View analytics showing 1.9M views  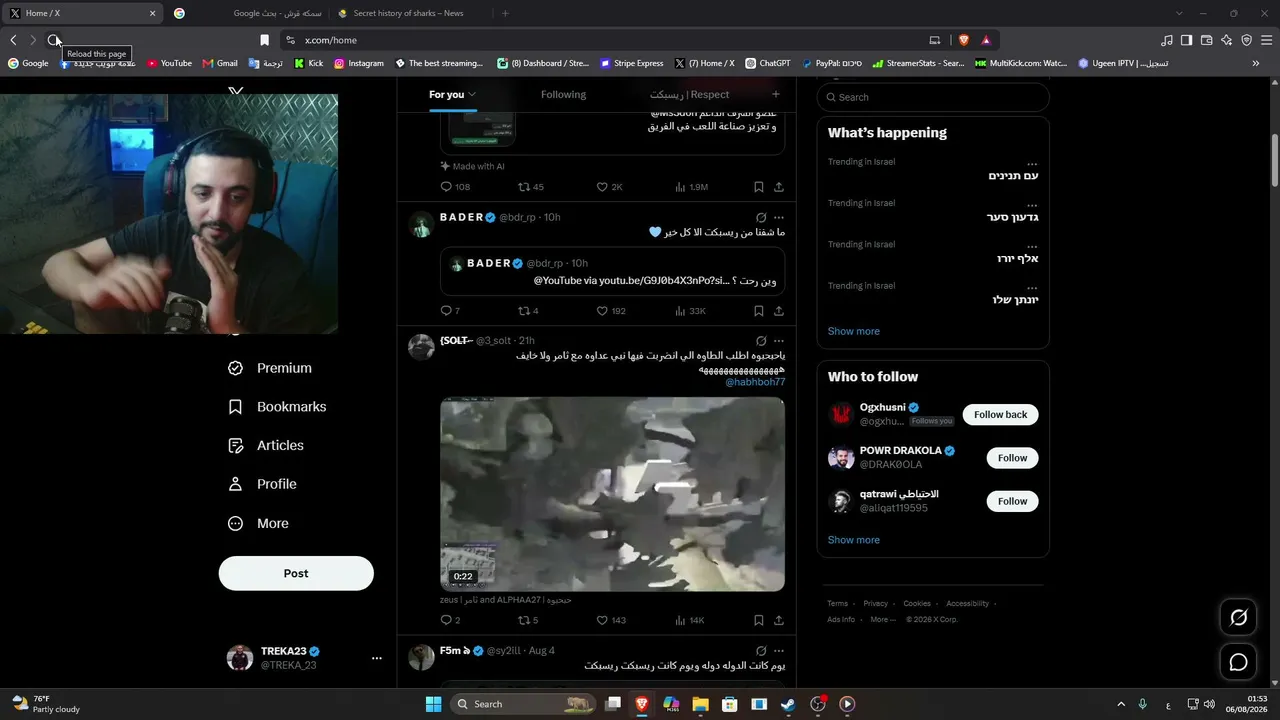coord(692,187)
